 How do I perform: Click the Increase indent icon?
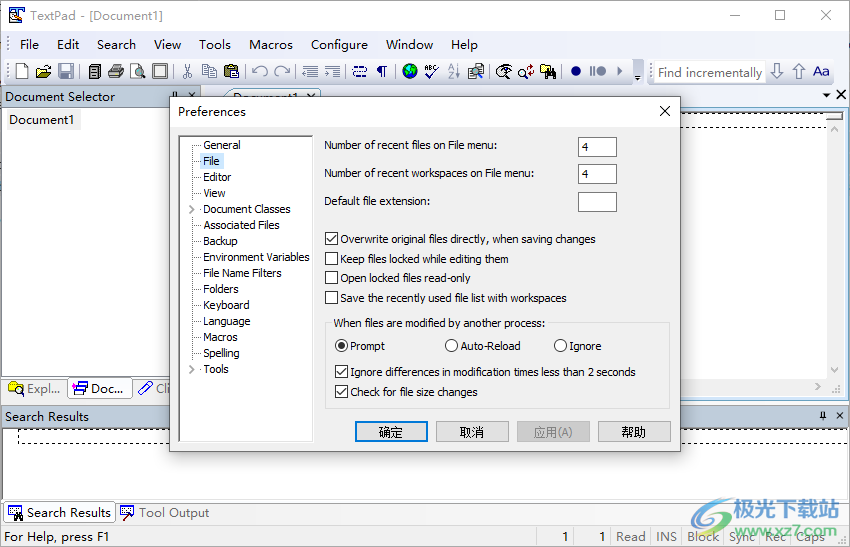coord(332,71)
